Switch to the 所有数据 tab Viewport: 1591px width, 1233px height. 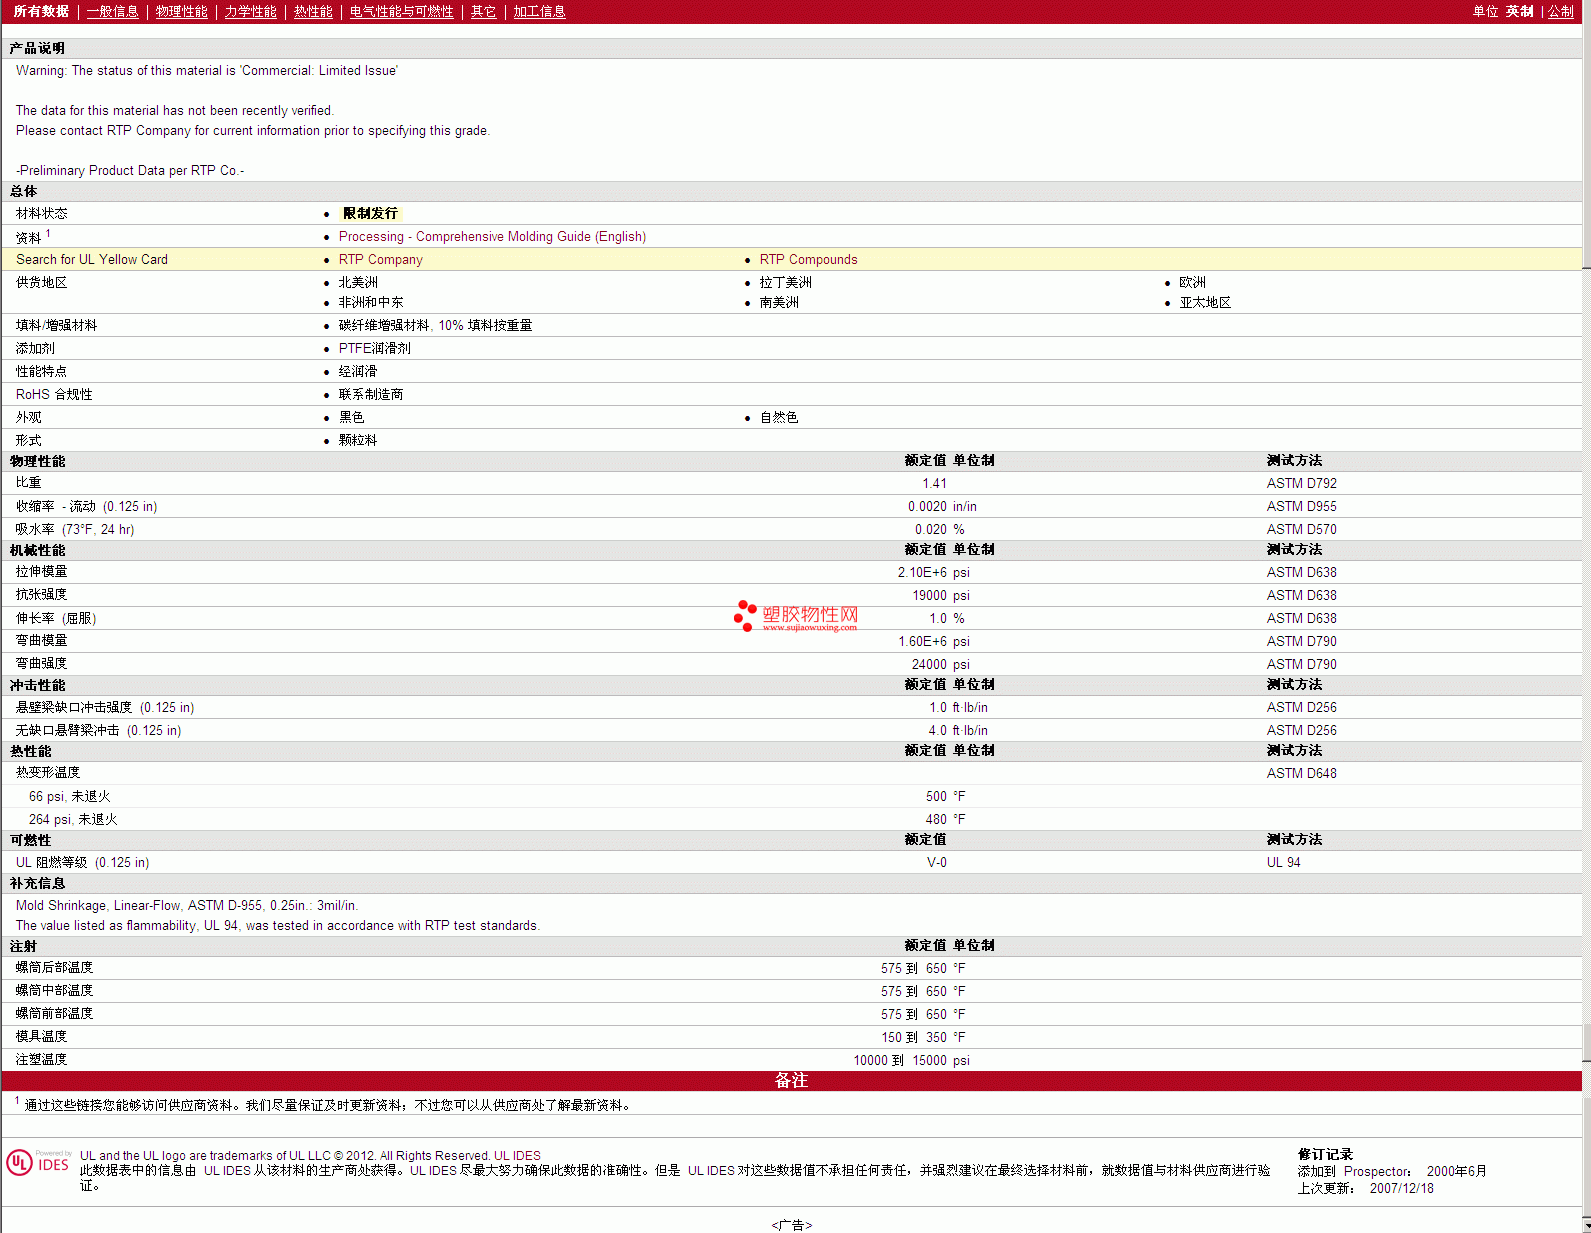coord(41,12)
